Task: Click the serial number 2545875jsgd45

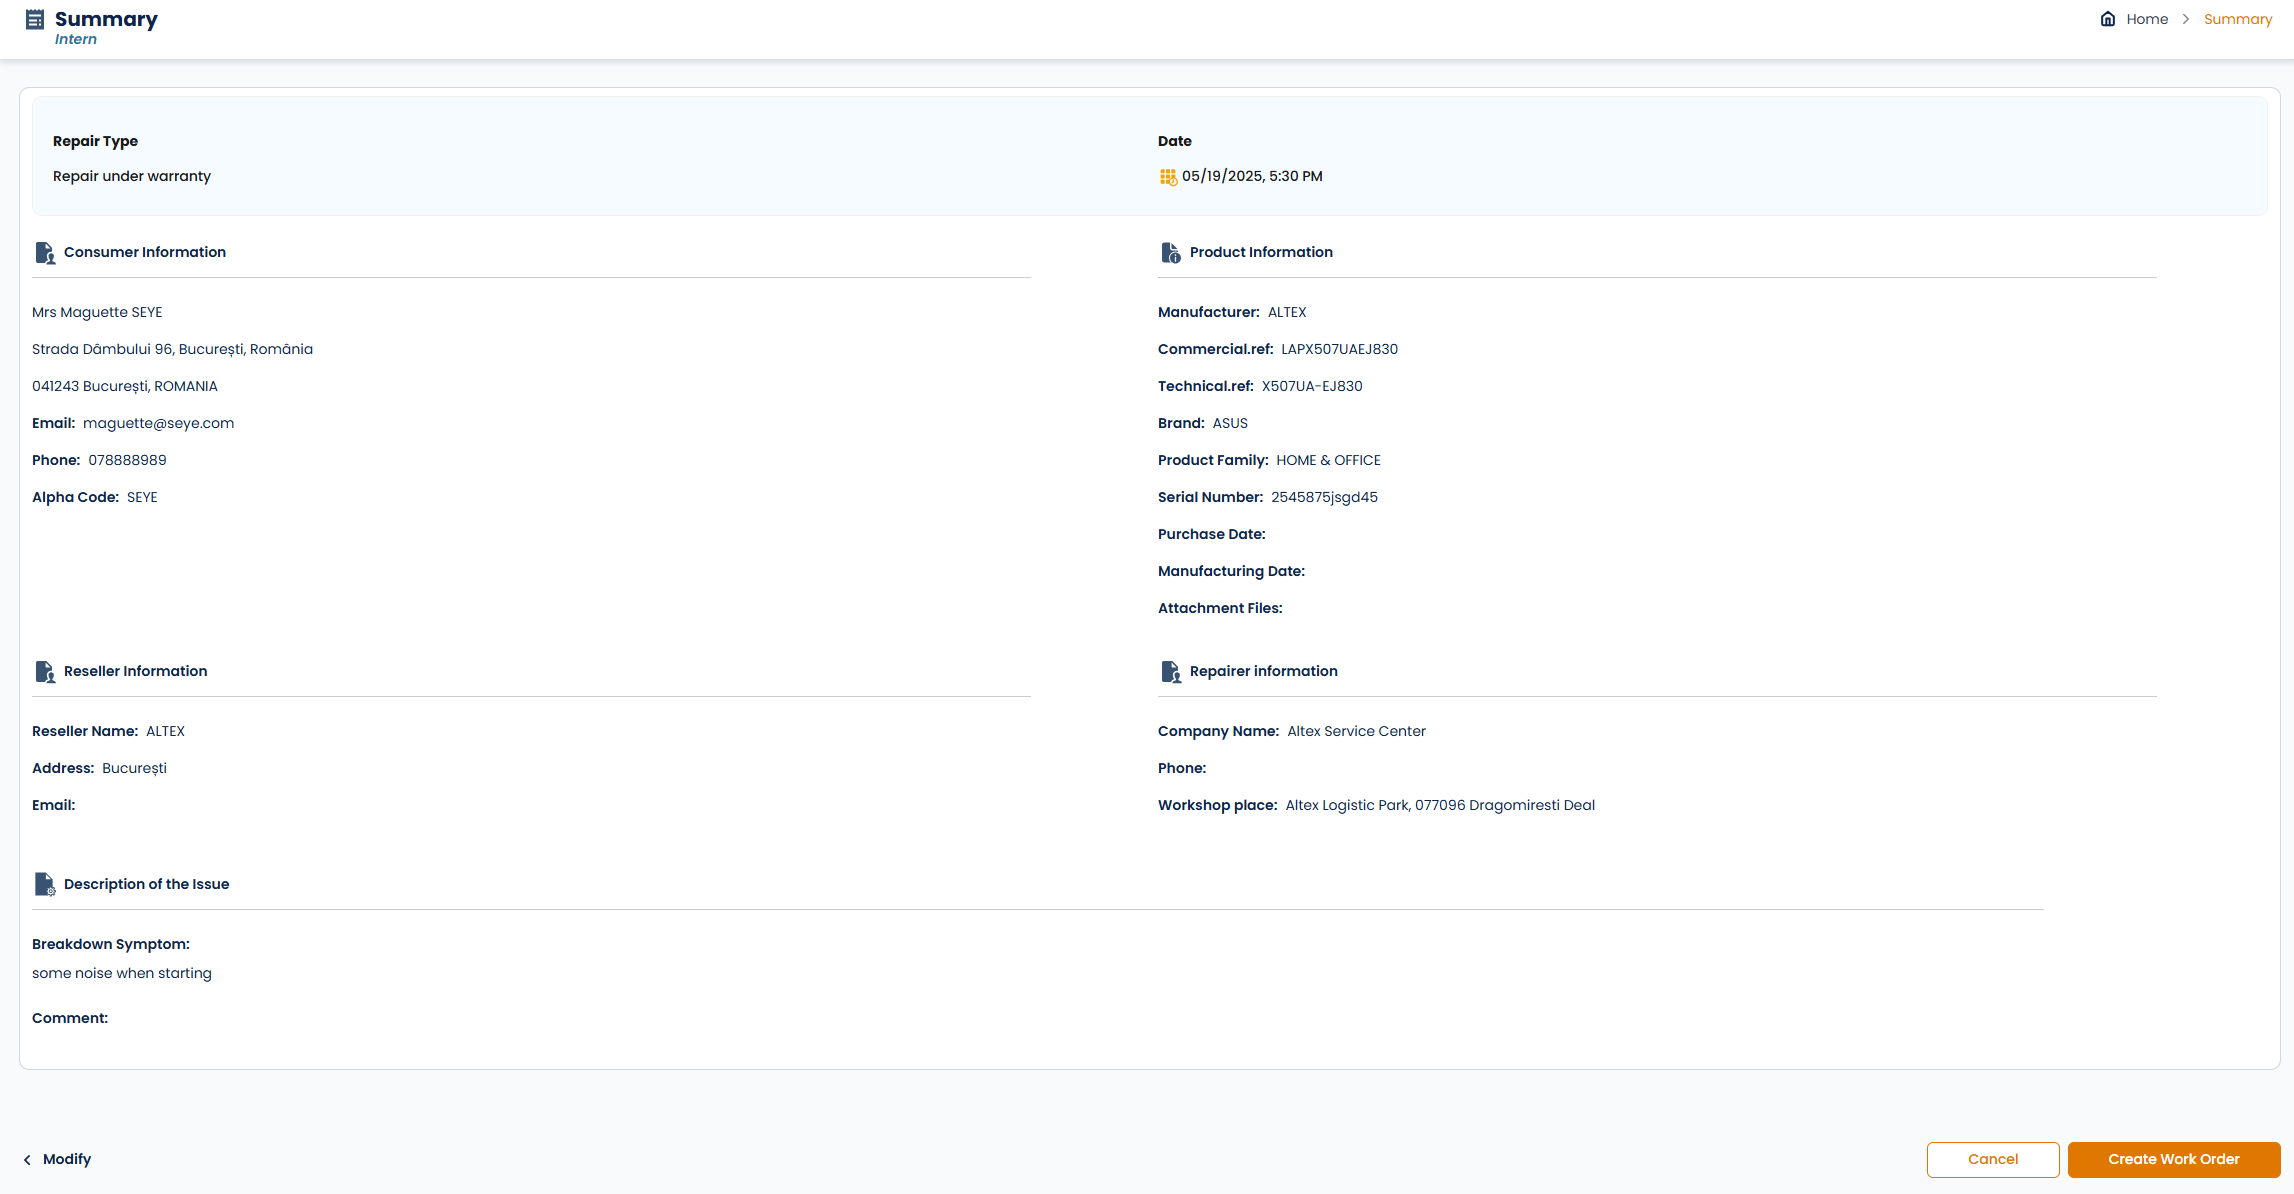Action: click(x=1324, y=497)
